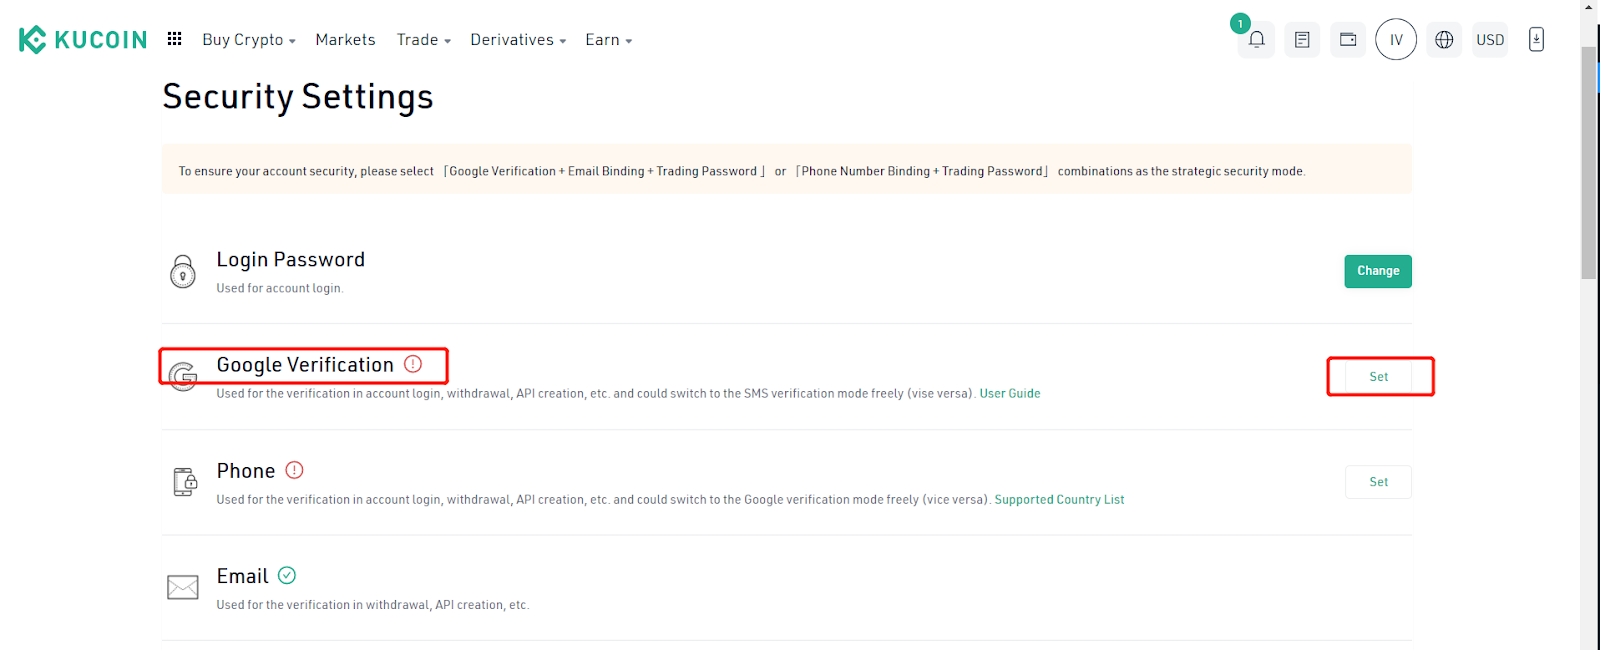Viewport: 1600px width, 650px height.
Task: Click the Phone warning status icon
Action: click(x=294, y=470)
